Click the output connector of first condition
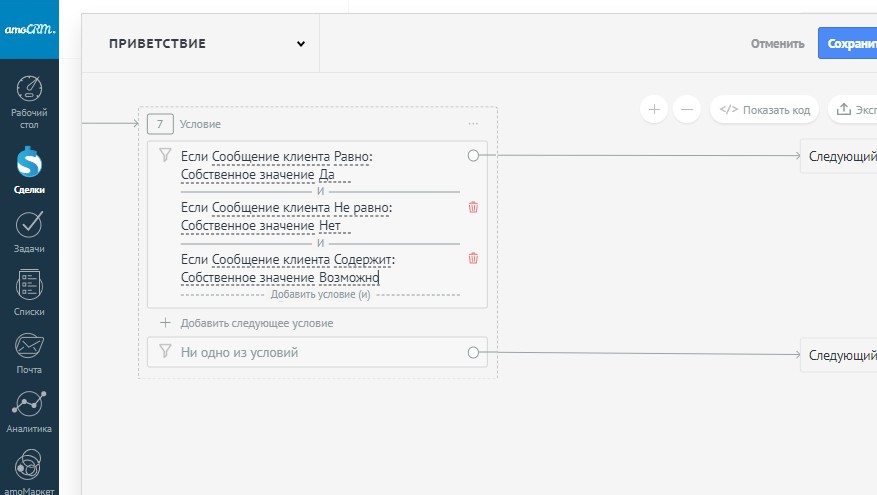This screenshot has height=495, width=877. point(473,156)
